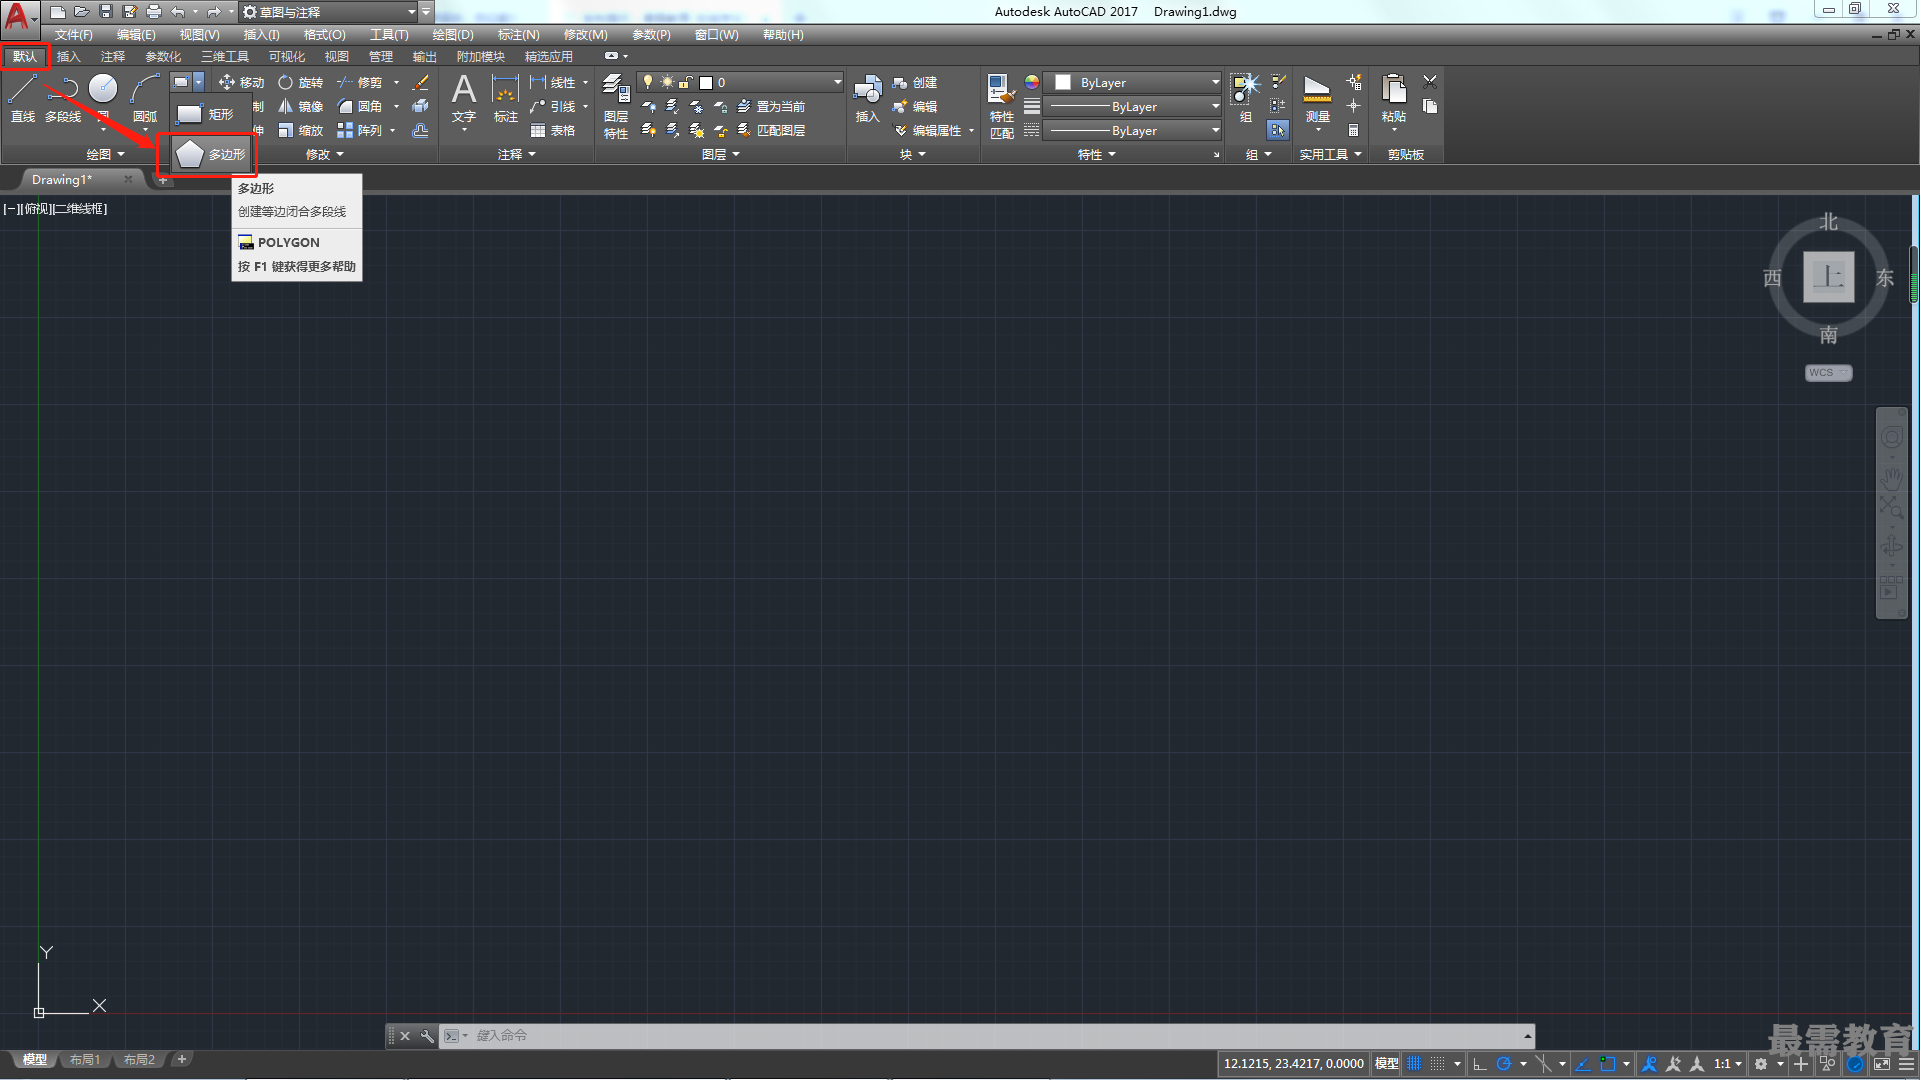This screenshot has height=1080, width=1920.
Task: Toggle hardware acceleration blue circle icon
Action: click(1855, 1064)
